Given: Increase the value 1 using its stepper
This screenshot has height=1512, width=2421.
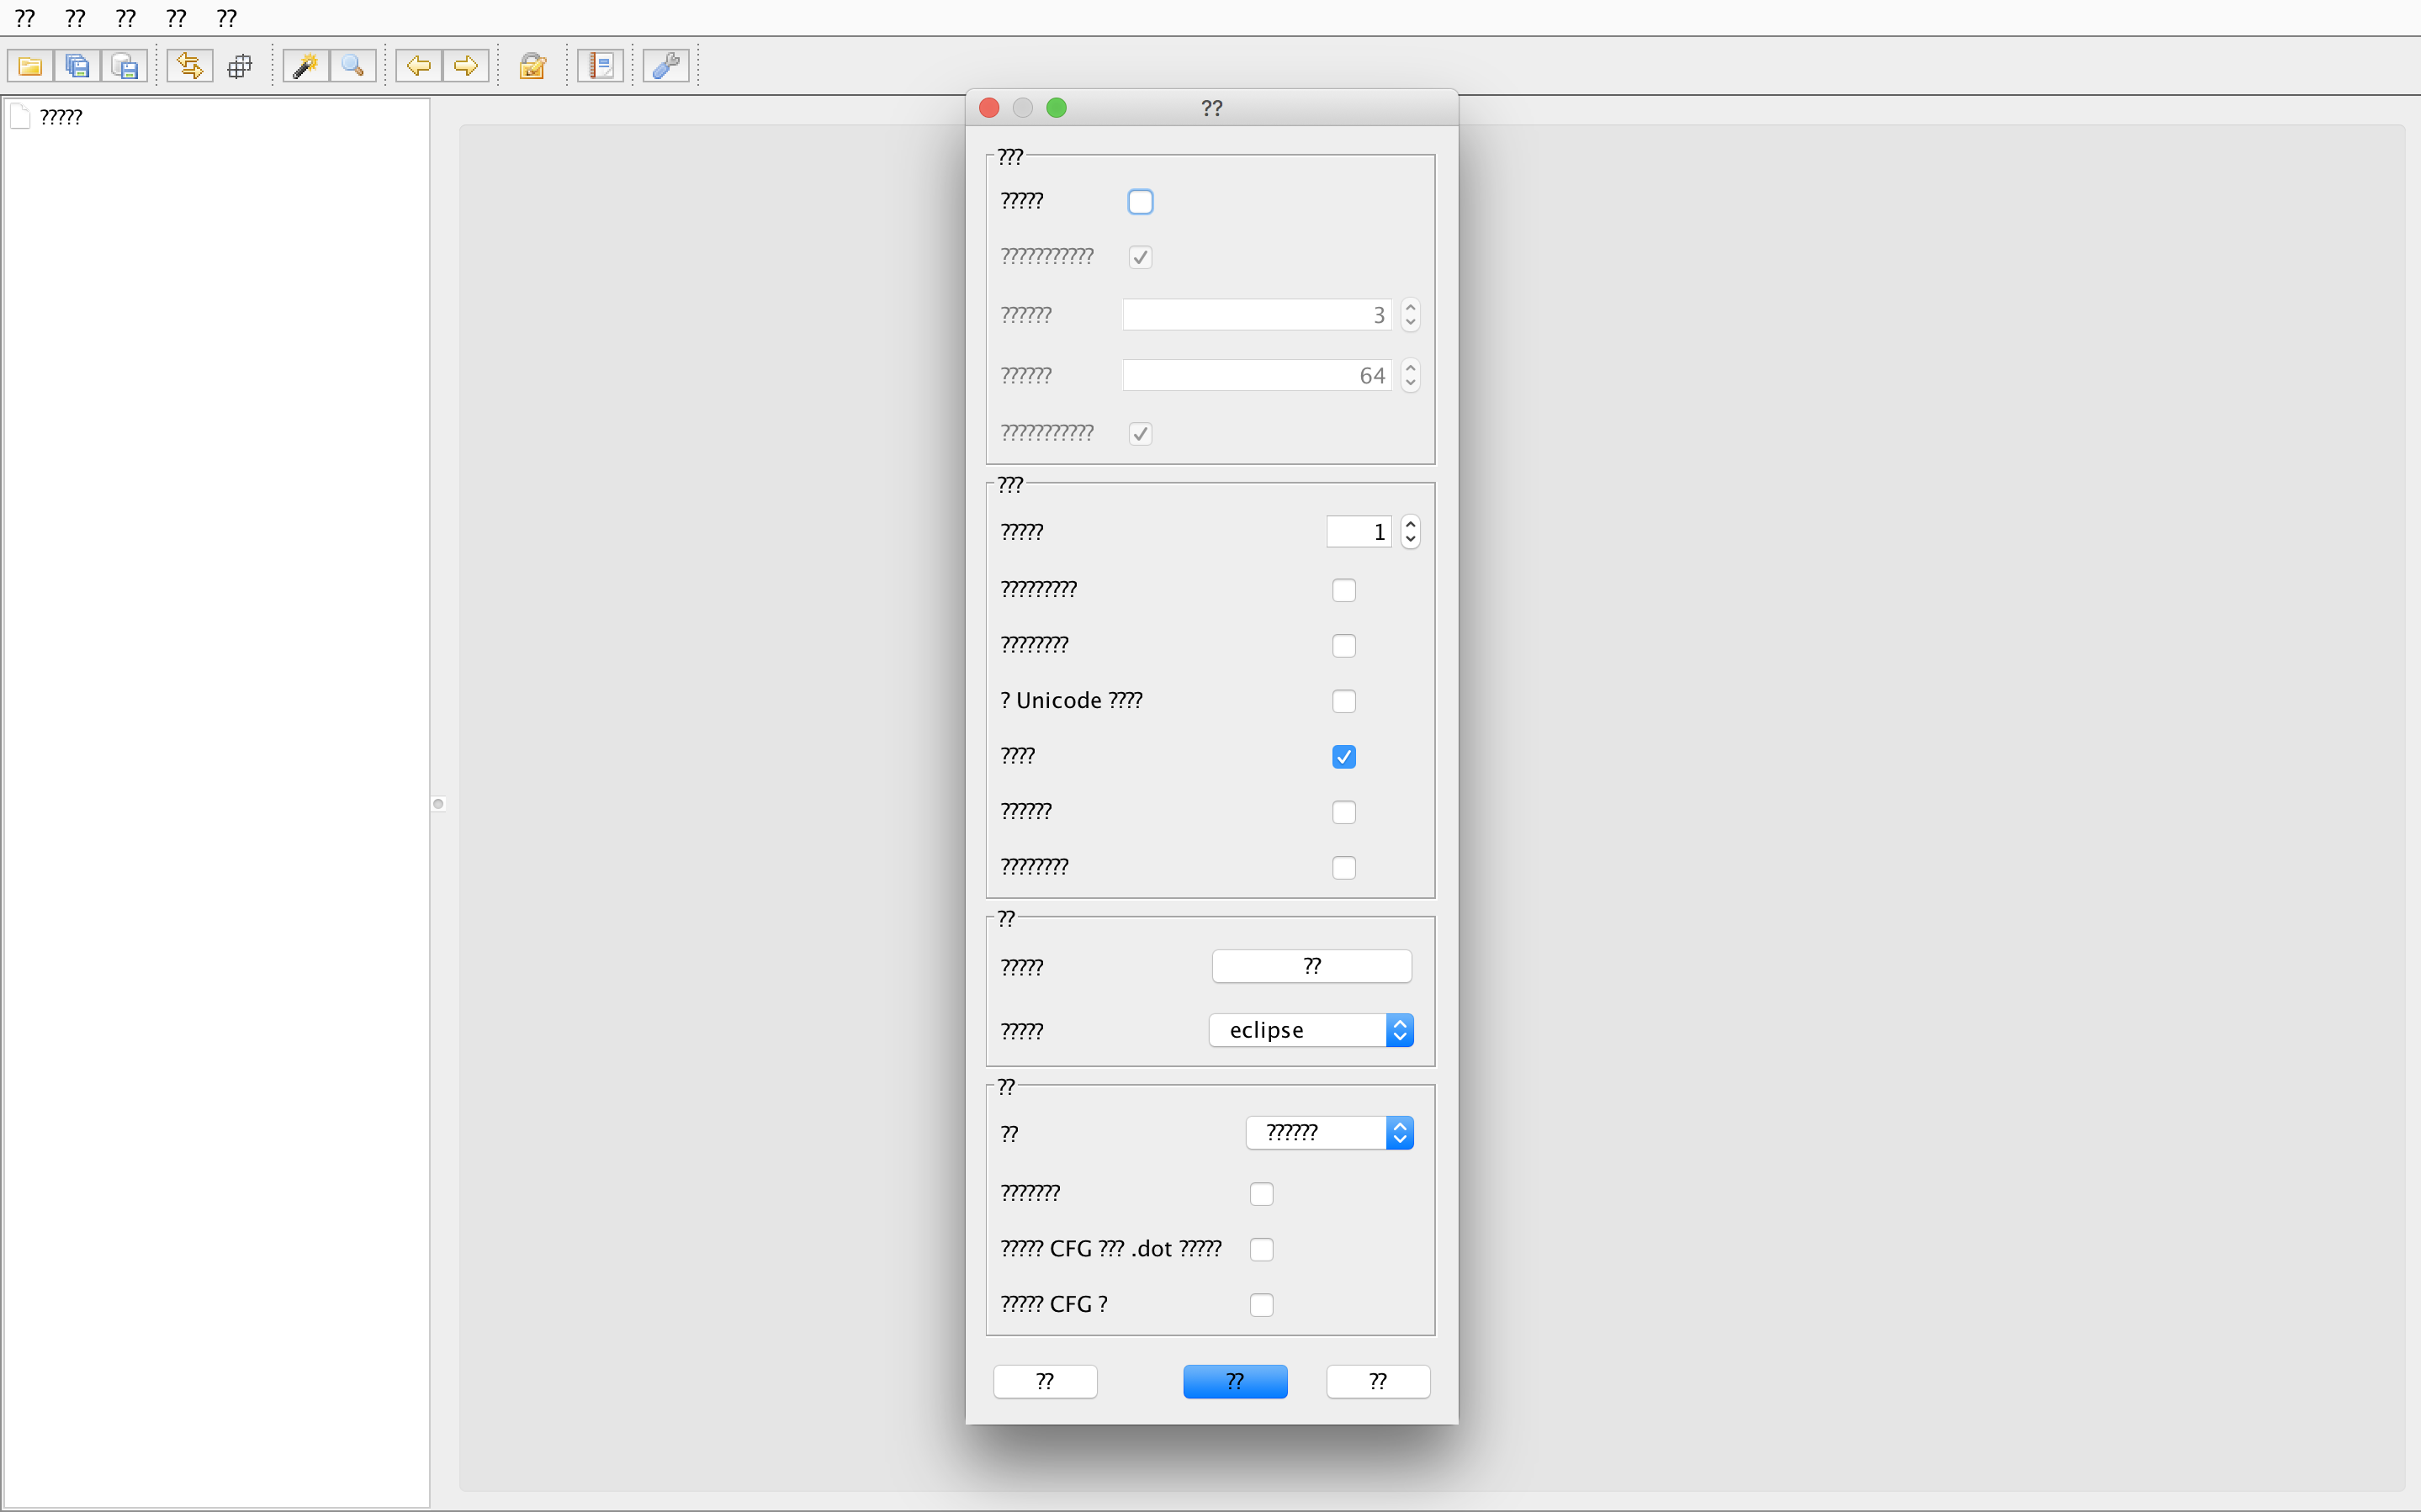Looking at the screenshot, I should coord(1409,524).
